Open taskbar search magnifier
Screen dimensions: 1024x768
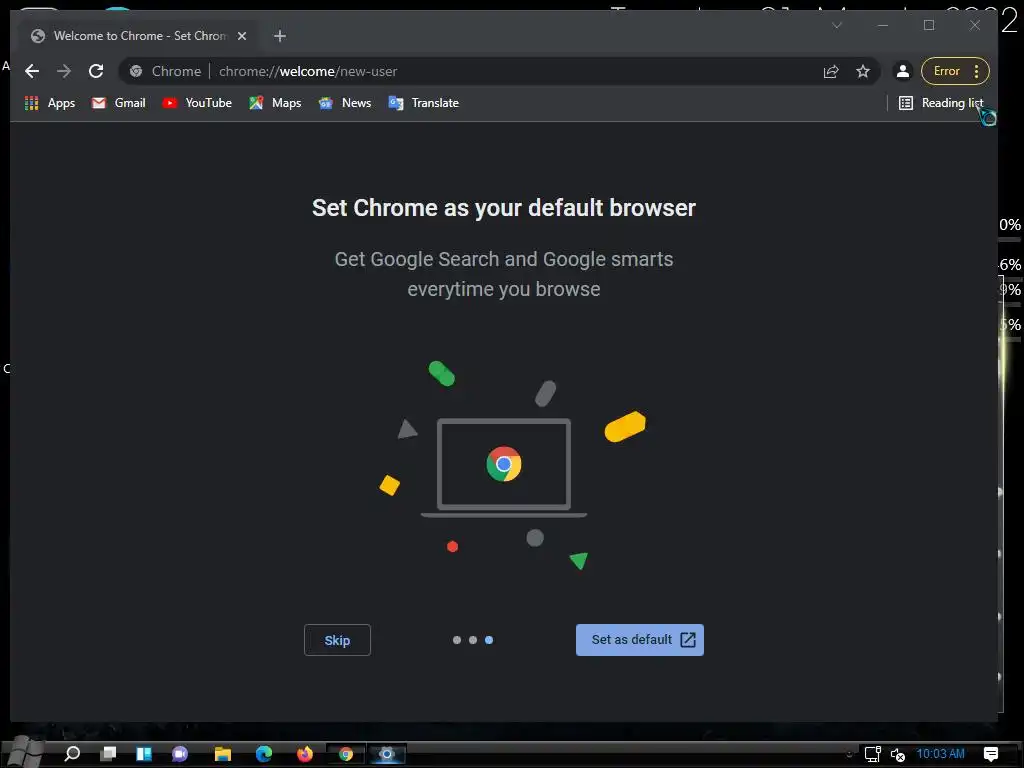[72, 754]
